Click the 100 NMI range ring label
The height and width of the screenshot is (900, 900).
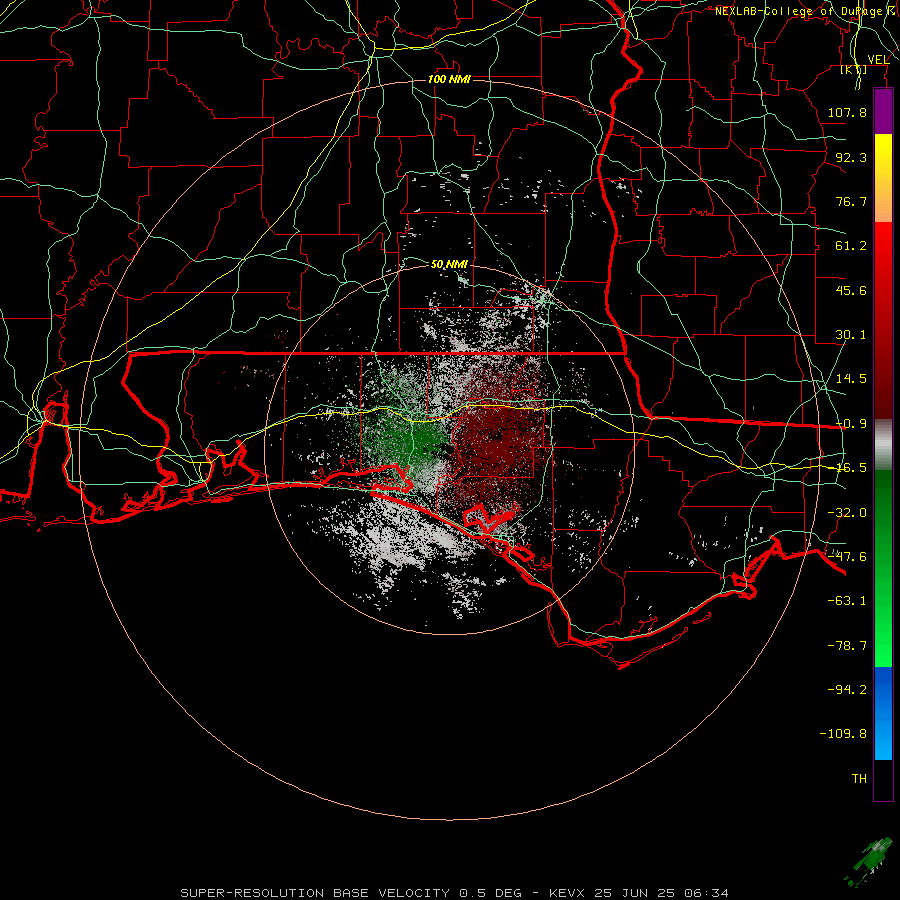point(449,79)
